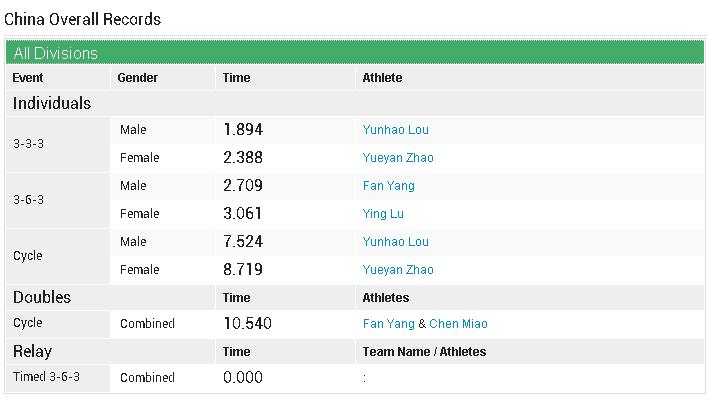
Task: Click the Timed 3-6-3 event cell
Action: coord(46,378)
